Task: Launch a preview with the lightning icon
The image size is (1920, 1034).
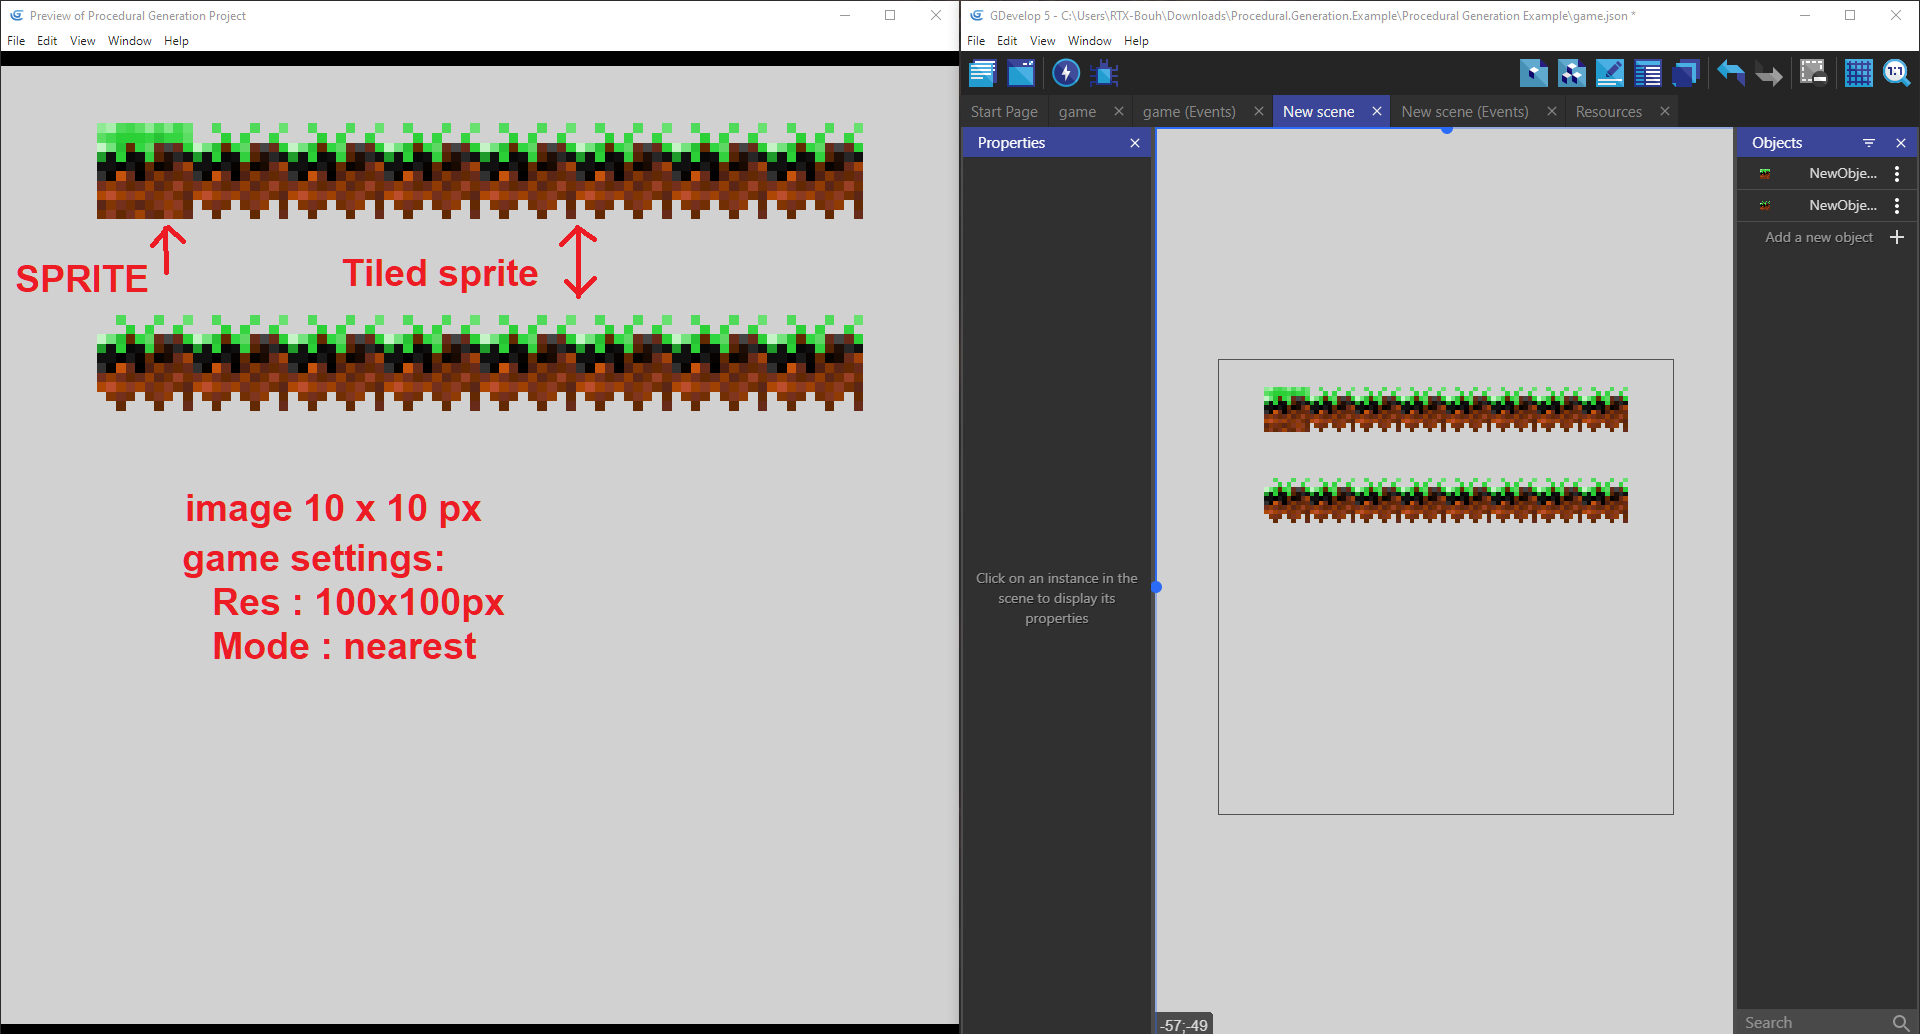Action: click(1065, 72)
